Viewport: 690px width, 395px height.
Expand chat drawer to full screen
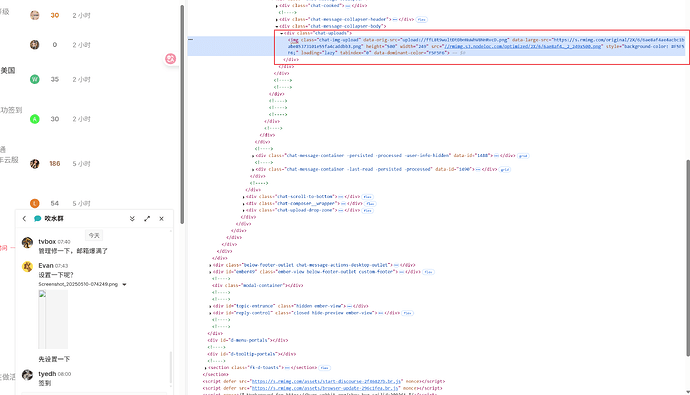tap(147, 219)
